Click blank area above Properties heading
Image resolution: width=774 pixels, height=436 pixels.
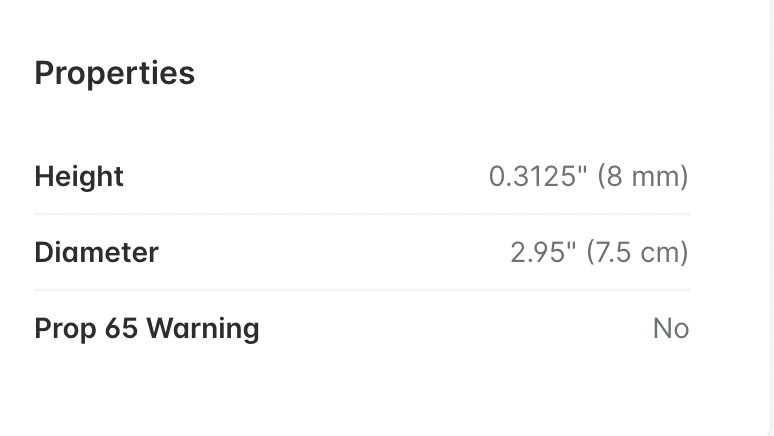click(x=362, y=27)
